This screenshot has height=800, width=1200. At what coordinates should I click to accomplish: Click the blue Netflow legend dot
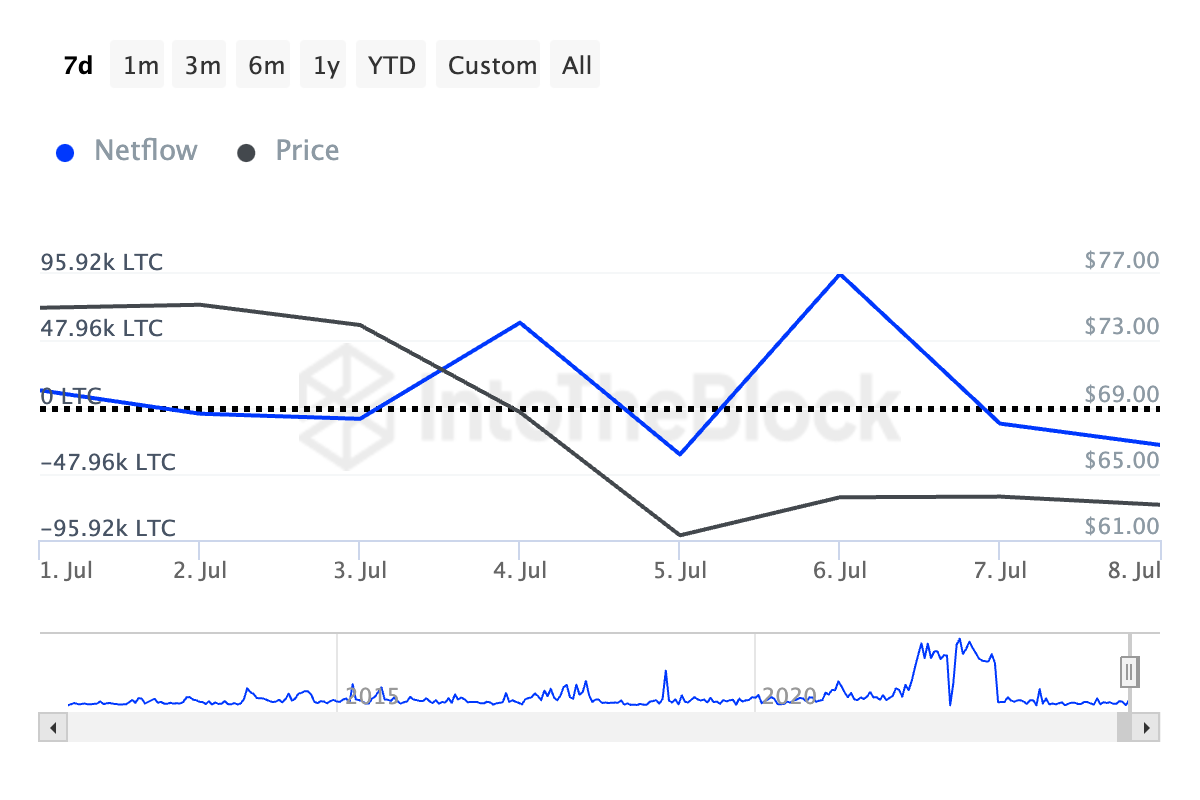[65, 153]
